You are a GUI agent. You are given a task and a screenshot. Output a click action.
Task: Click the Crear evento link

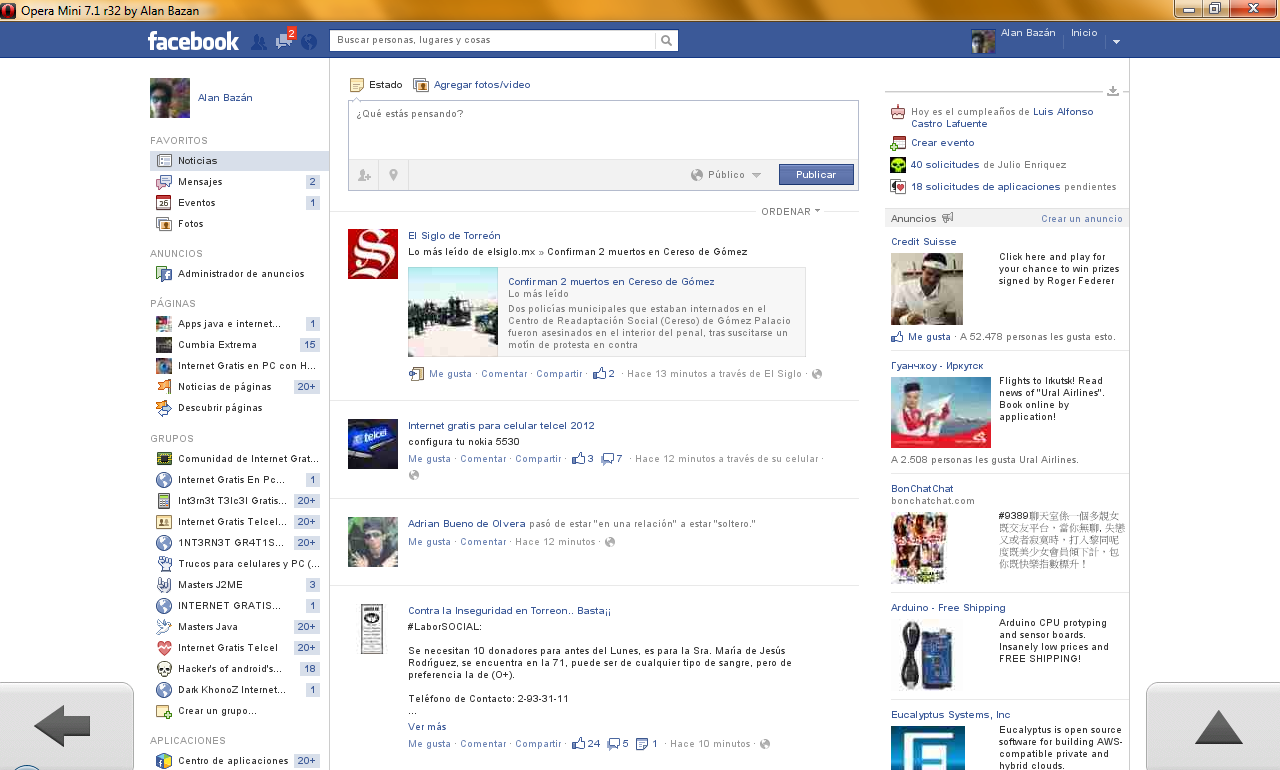point(942,143)
